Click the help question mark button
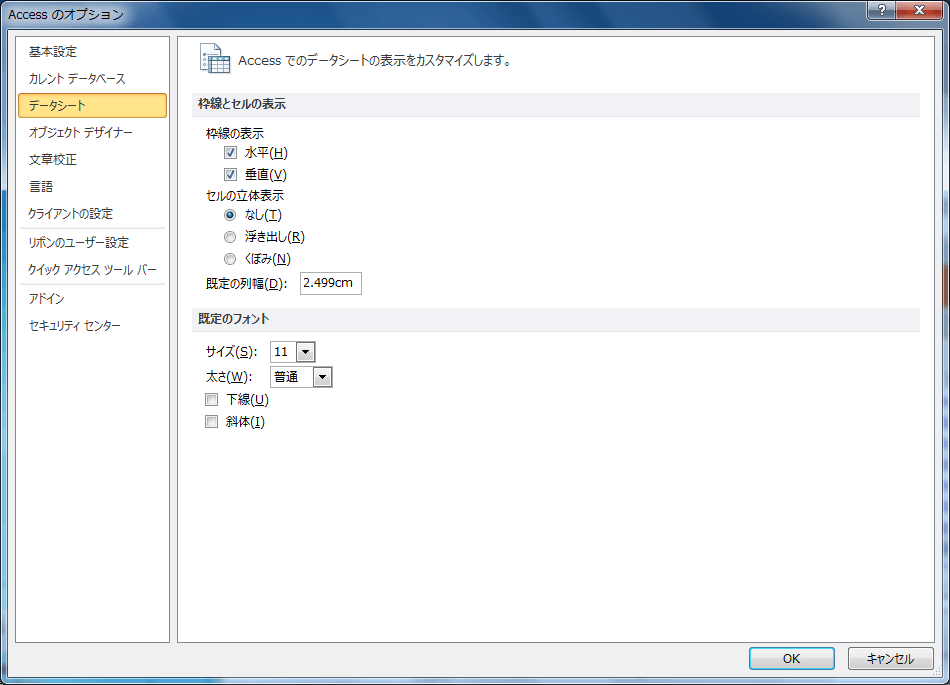The width and height of the screenshot is (950, 685). pos(882,10)
